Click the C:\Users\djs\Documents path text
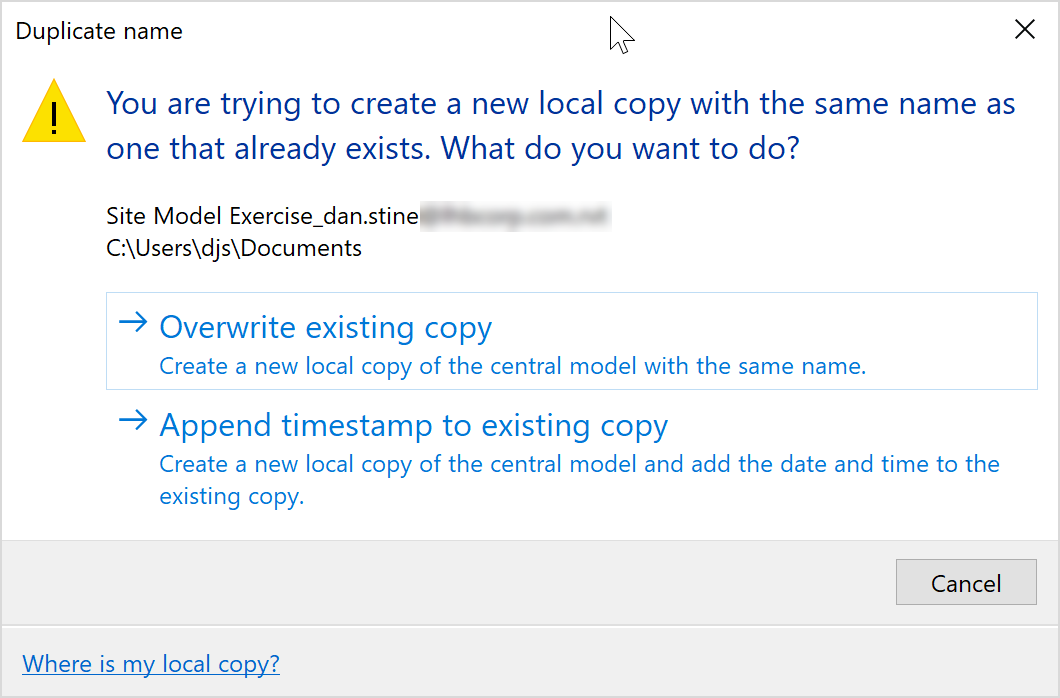1060x698 pixels. pyautogui.click(x=235, y=247)
